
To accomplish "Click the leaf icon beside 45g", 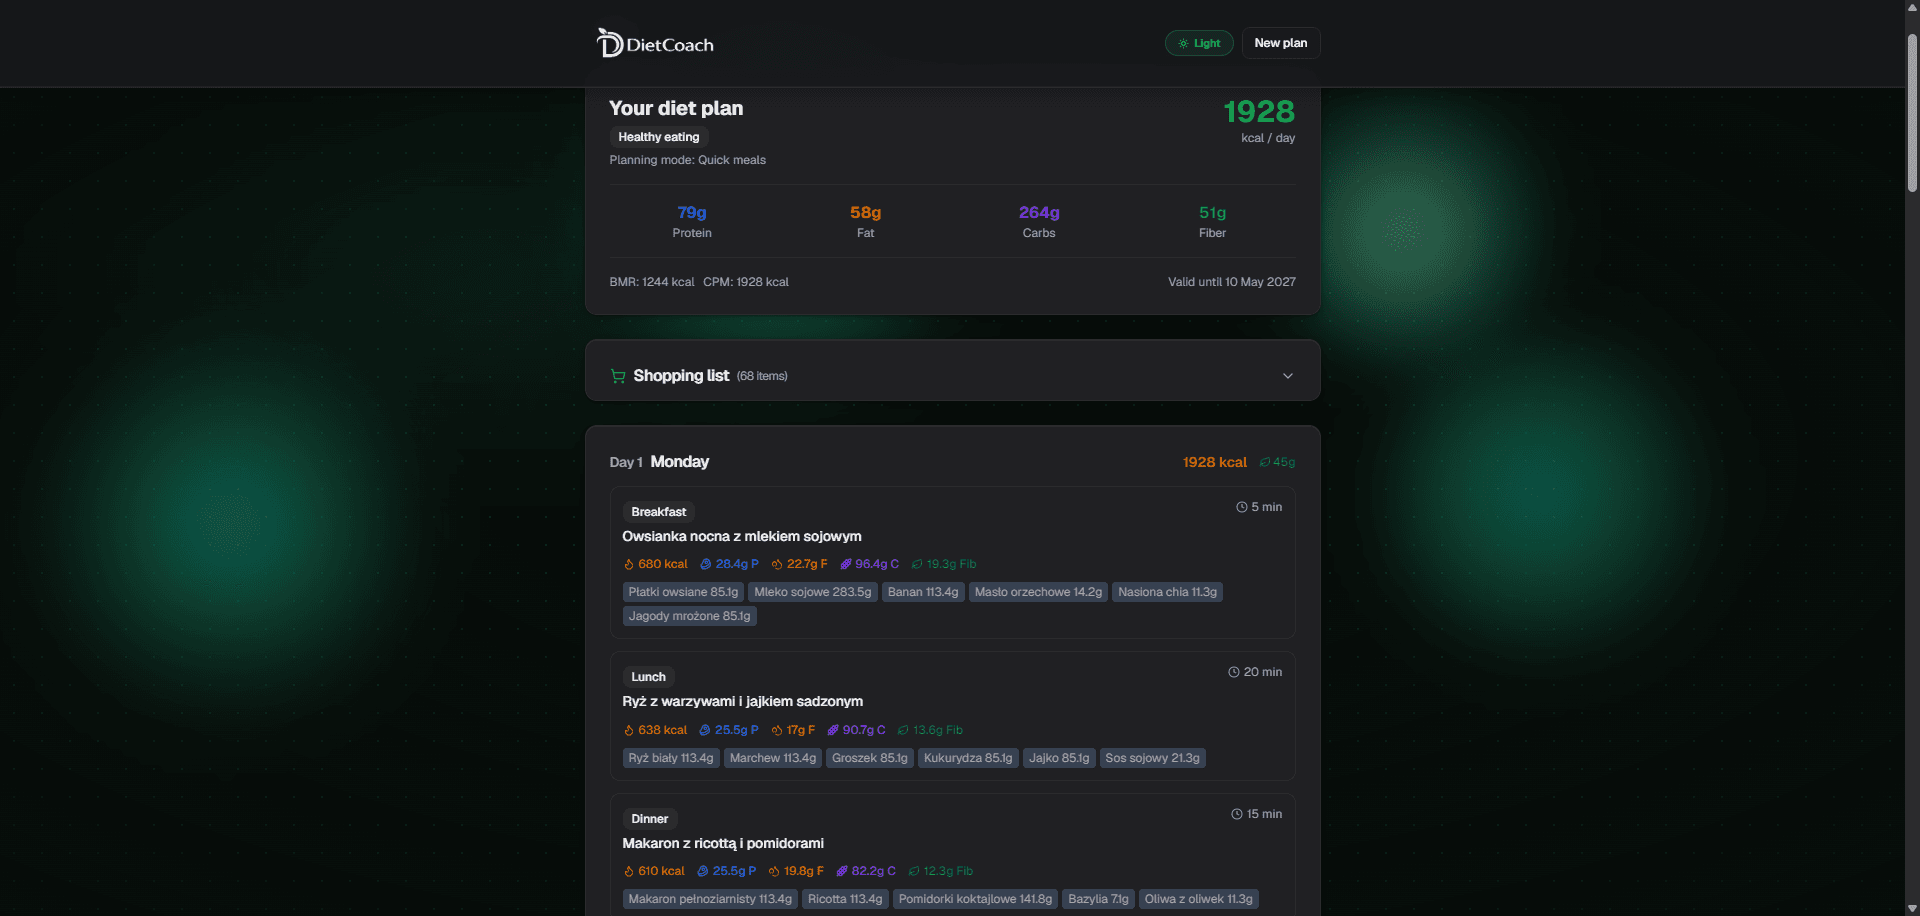I will (1265, 462).
